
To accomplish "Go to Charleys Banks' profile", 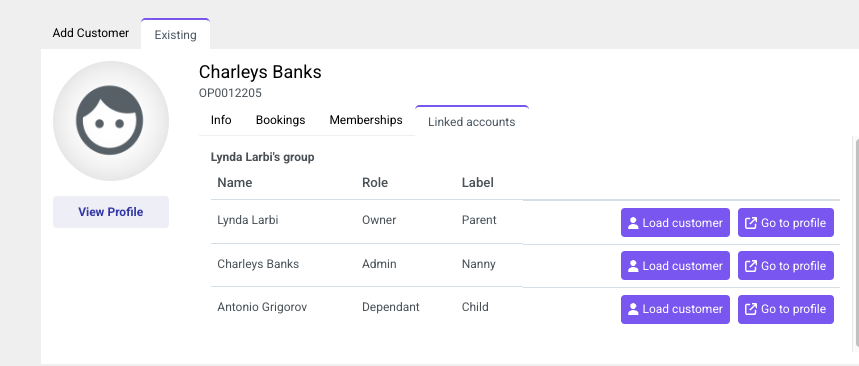I will tap(786, 266).
